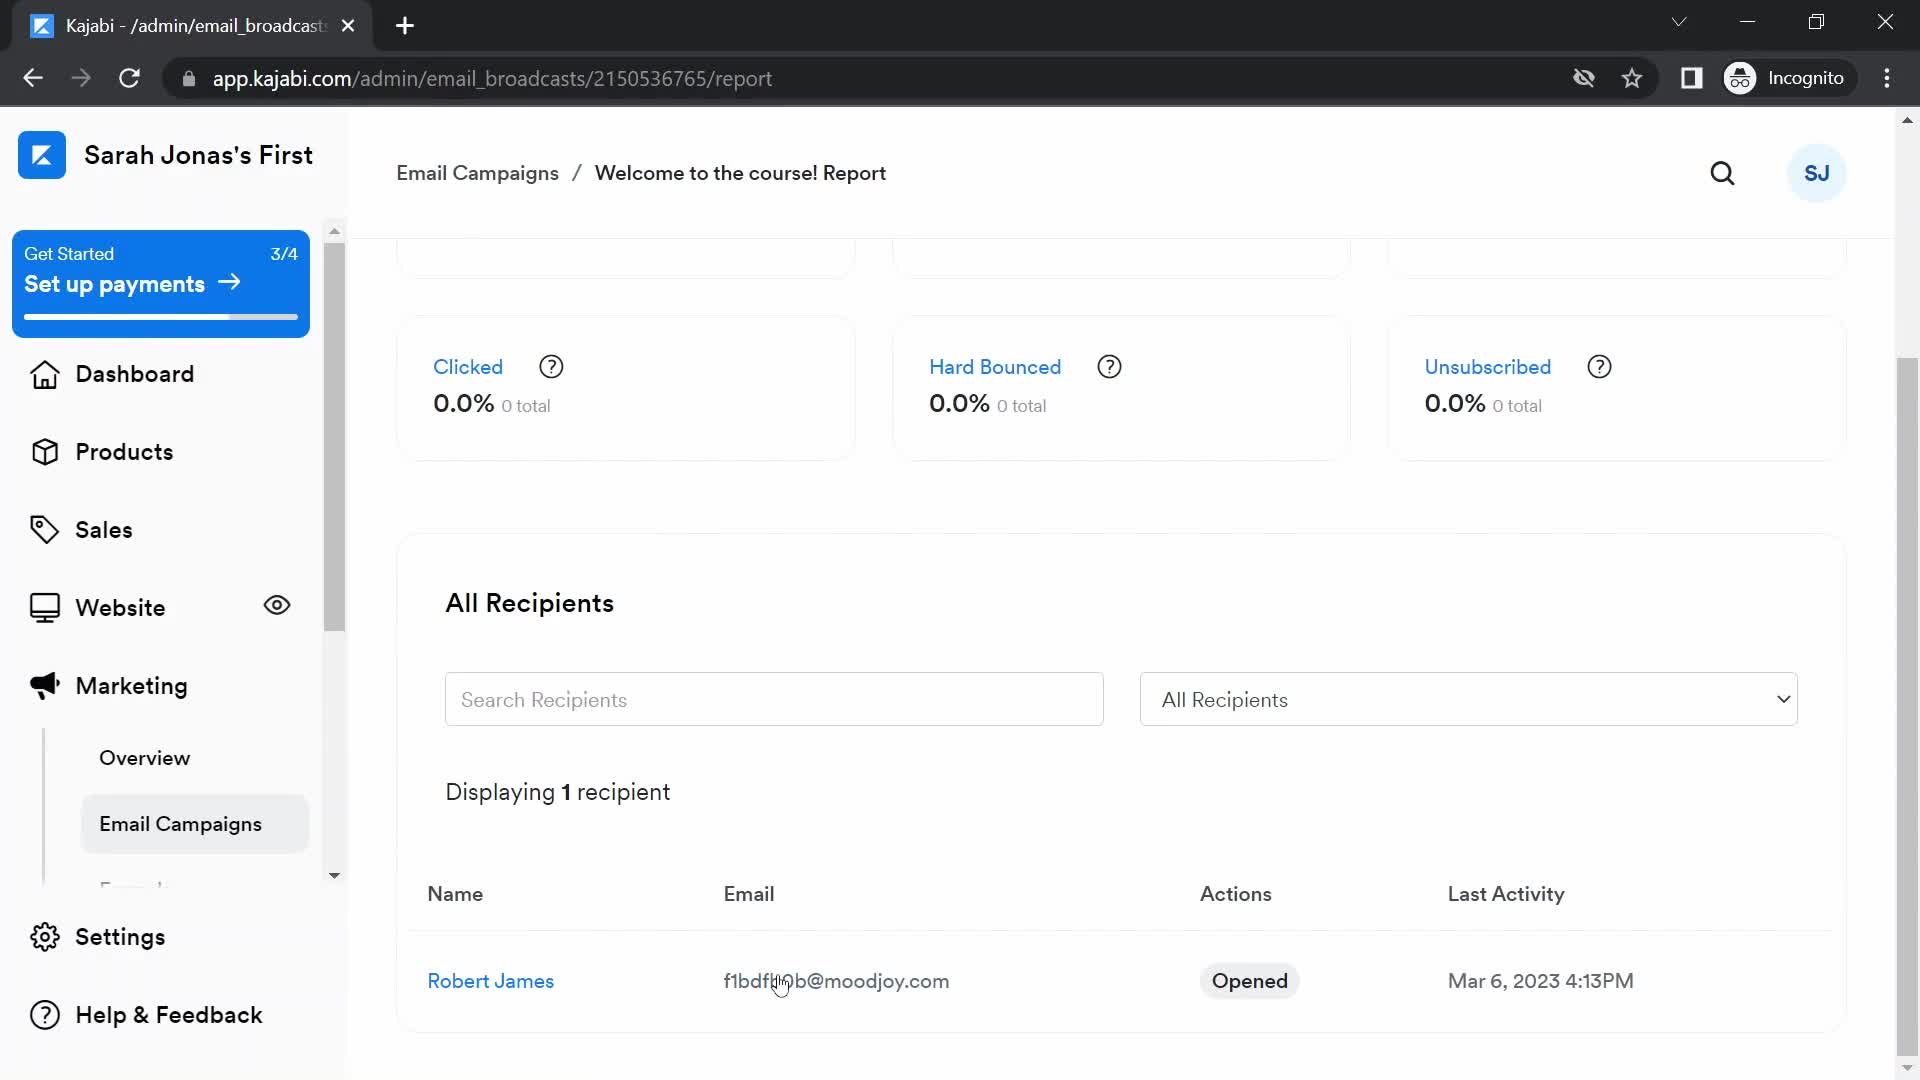Click the Dashboard icon in sidebar
This screenshot has height=1080, width=1920.
tap(45, 373)
